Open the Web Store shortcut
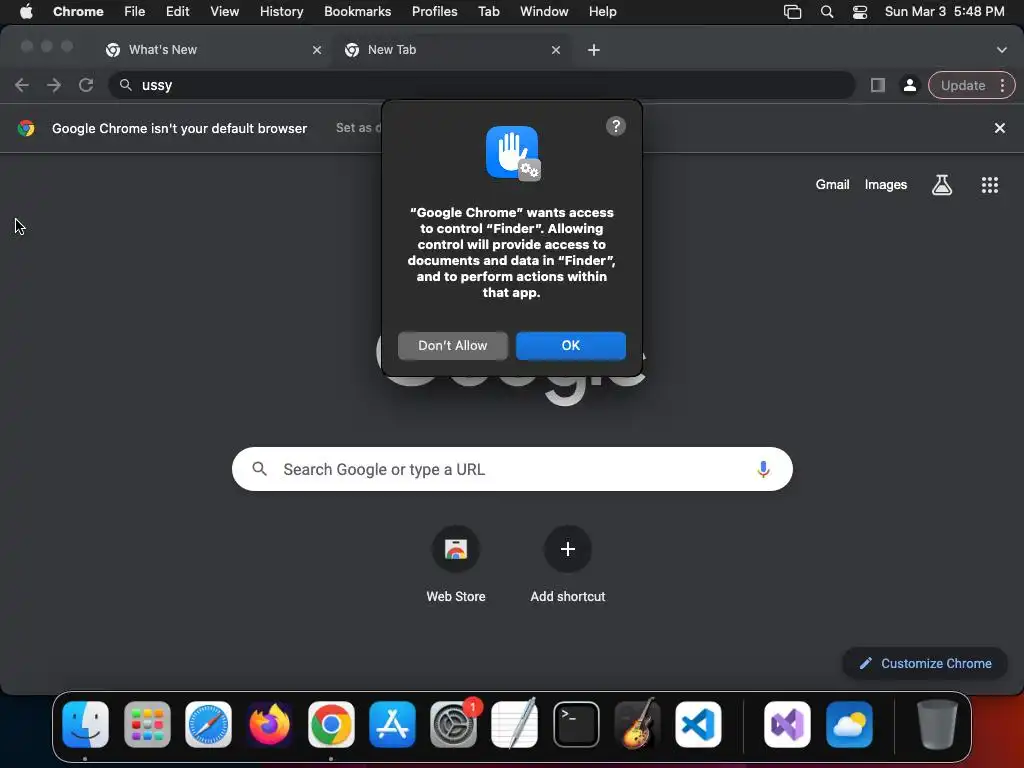The width and height of the screenshot is (1024, 768). pos(456,566)
